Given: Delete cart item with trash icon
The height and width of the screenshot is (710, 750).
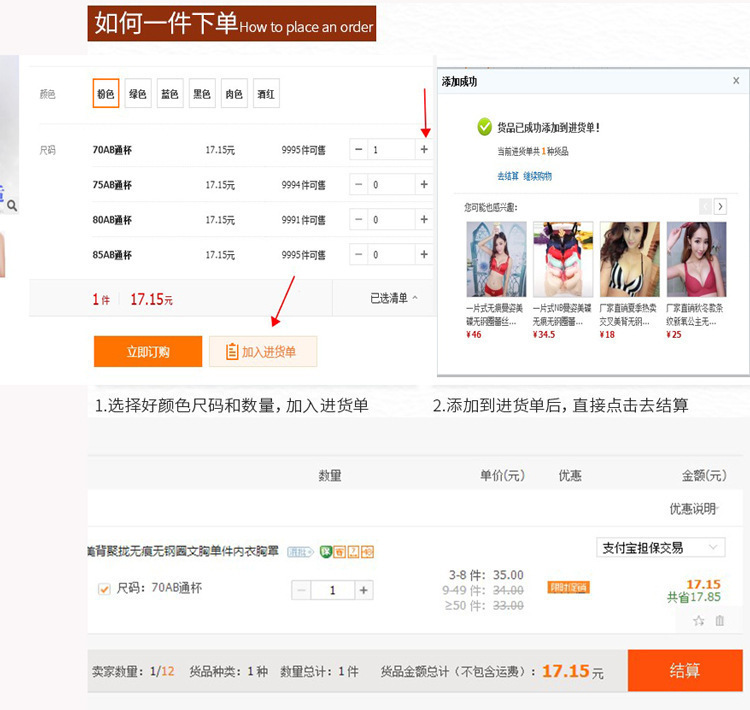Looking at the screenshot, I should pos(719,621).
